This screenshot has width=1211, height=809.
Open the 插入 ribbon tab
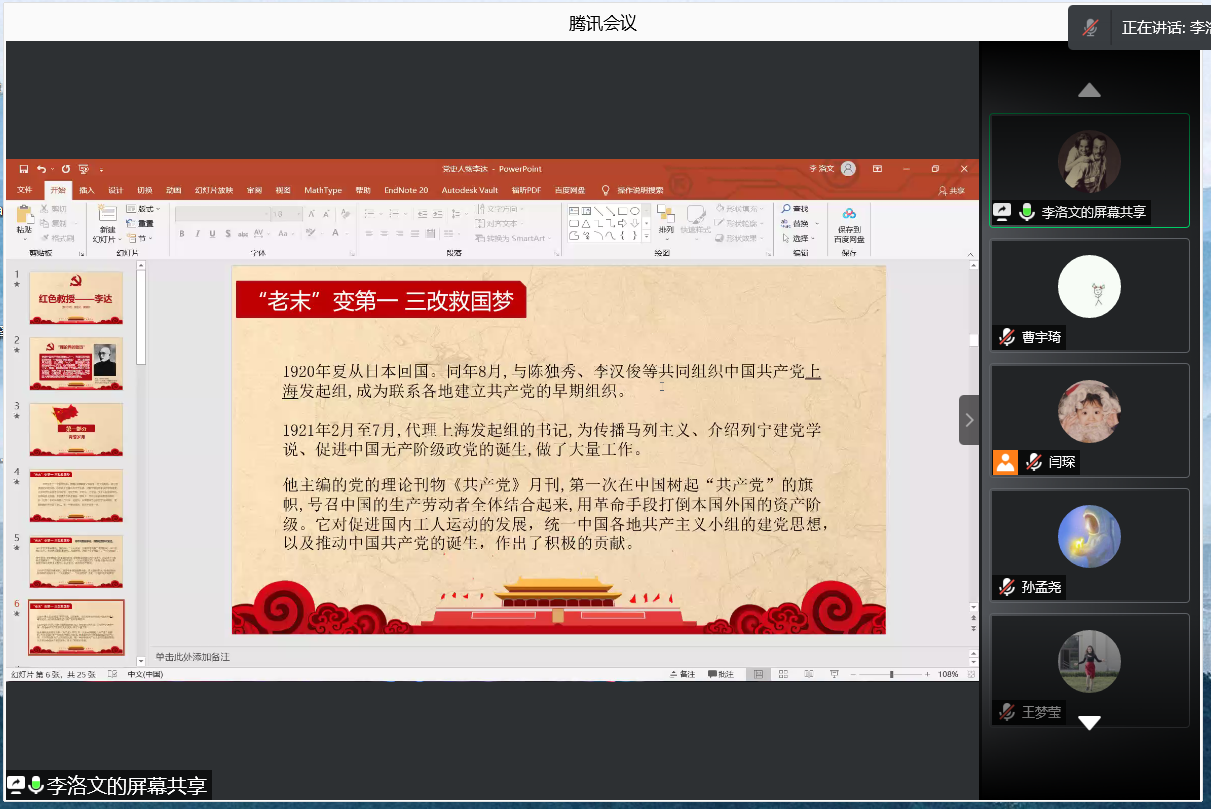pos(87,190)
